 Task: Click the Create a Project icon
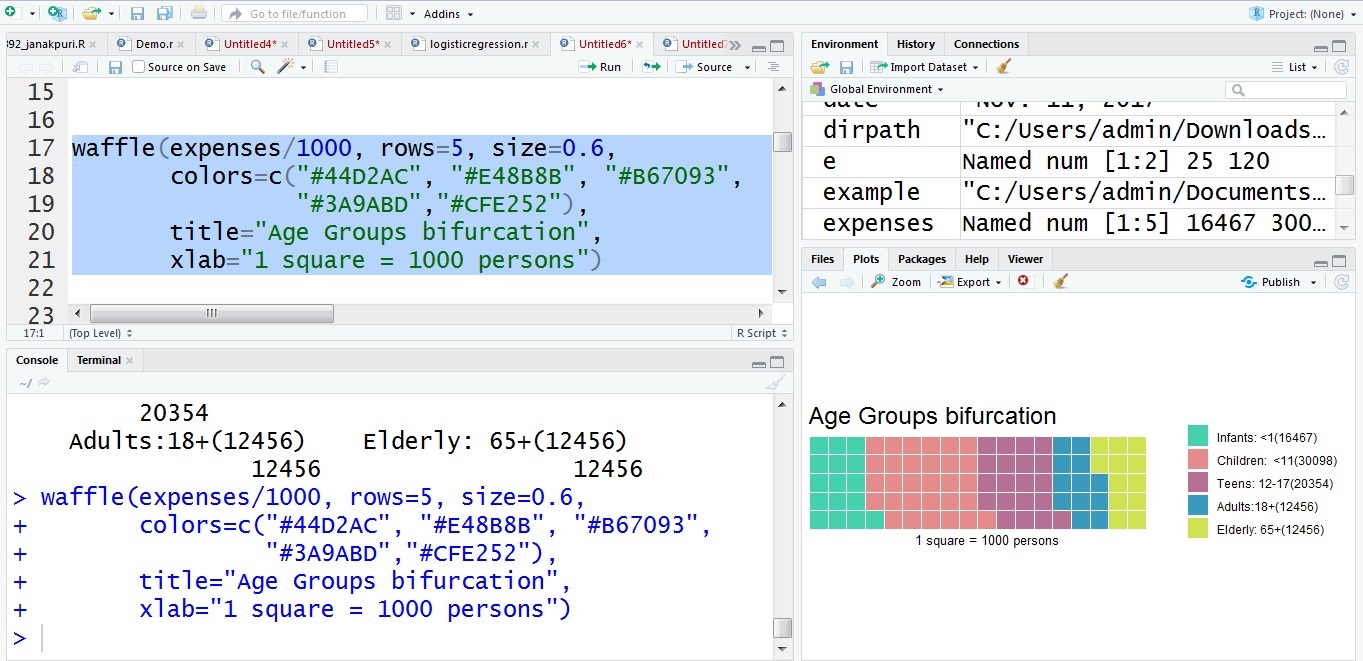coord(56,13)
